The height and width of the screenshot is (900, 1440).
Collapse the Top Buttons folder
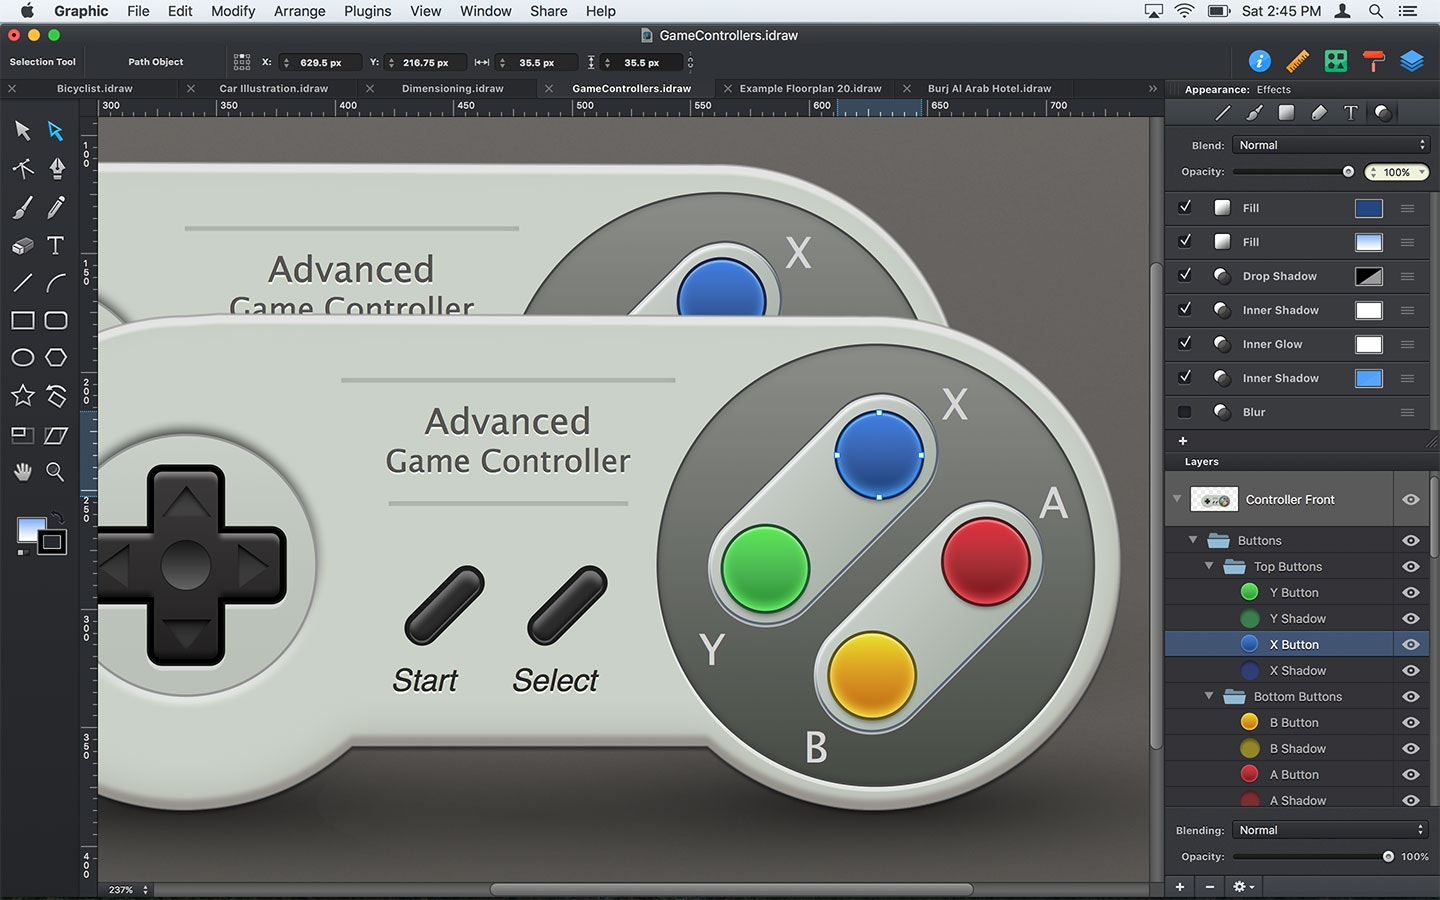(x=1208, y=566)
